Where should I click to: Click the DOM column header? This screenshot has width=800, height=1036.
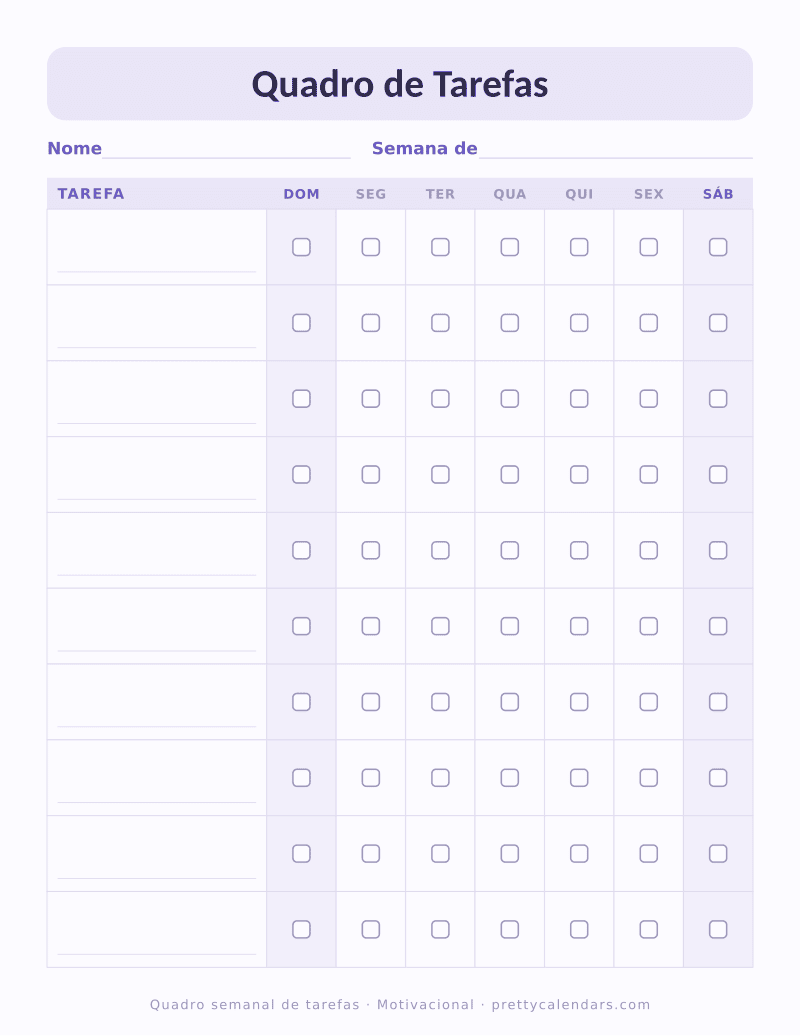pyautogui.click(x=301, y=194)
